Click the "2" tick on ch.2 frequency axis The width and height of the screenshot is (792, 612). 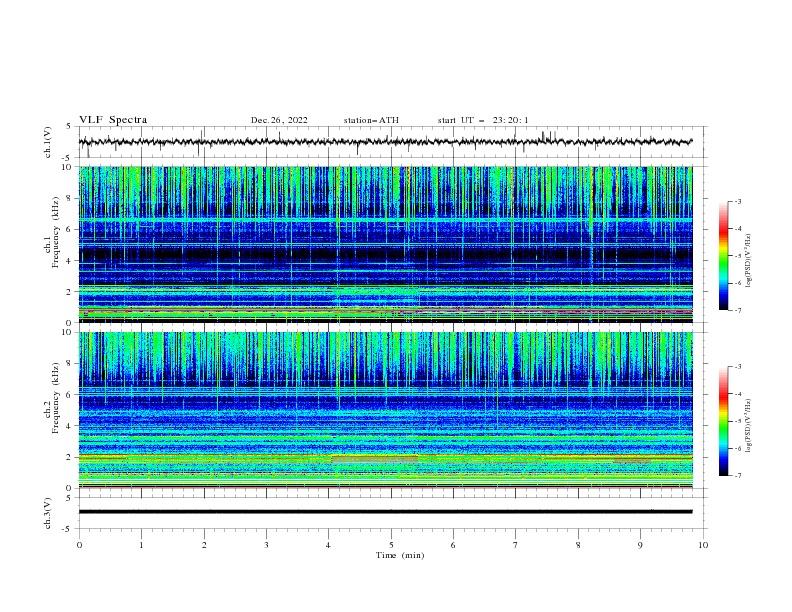[70, 457]
